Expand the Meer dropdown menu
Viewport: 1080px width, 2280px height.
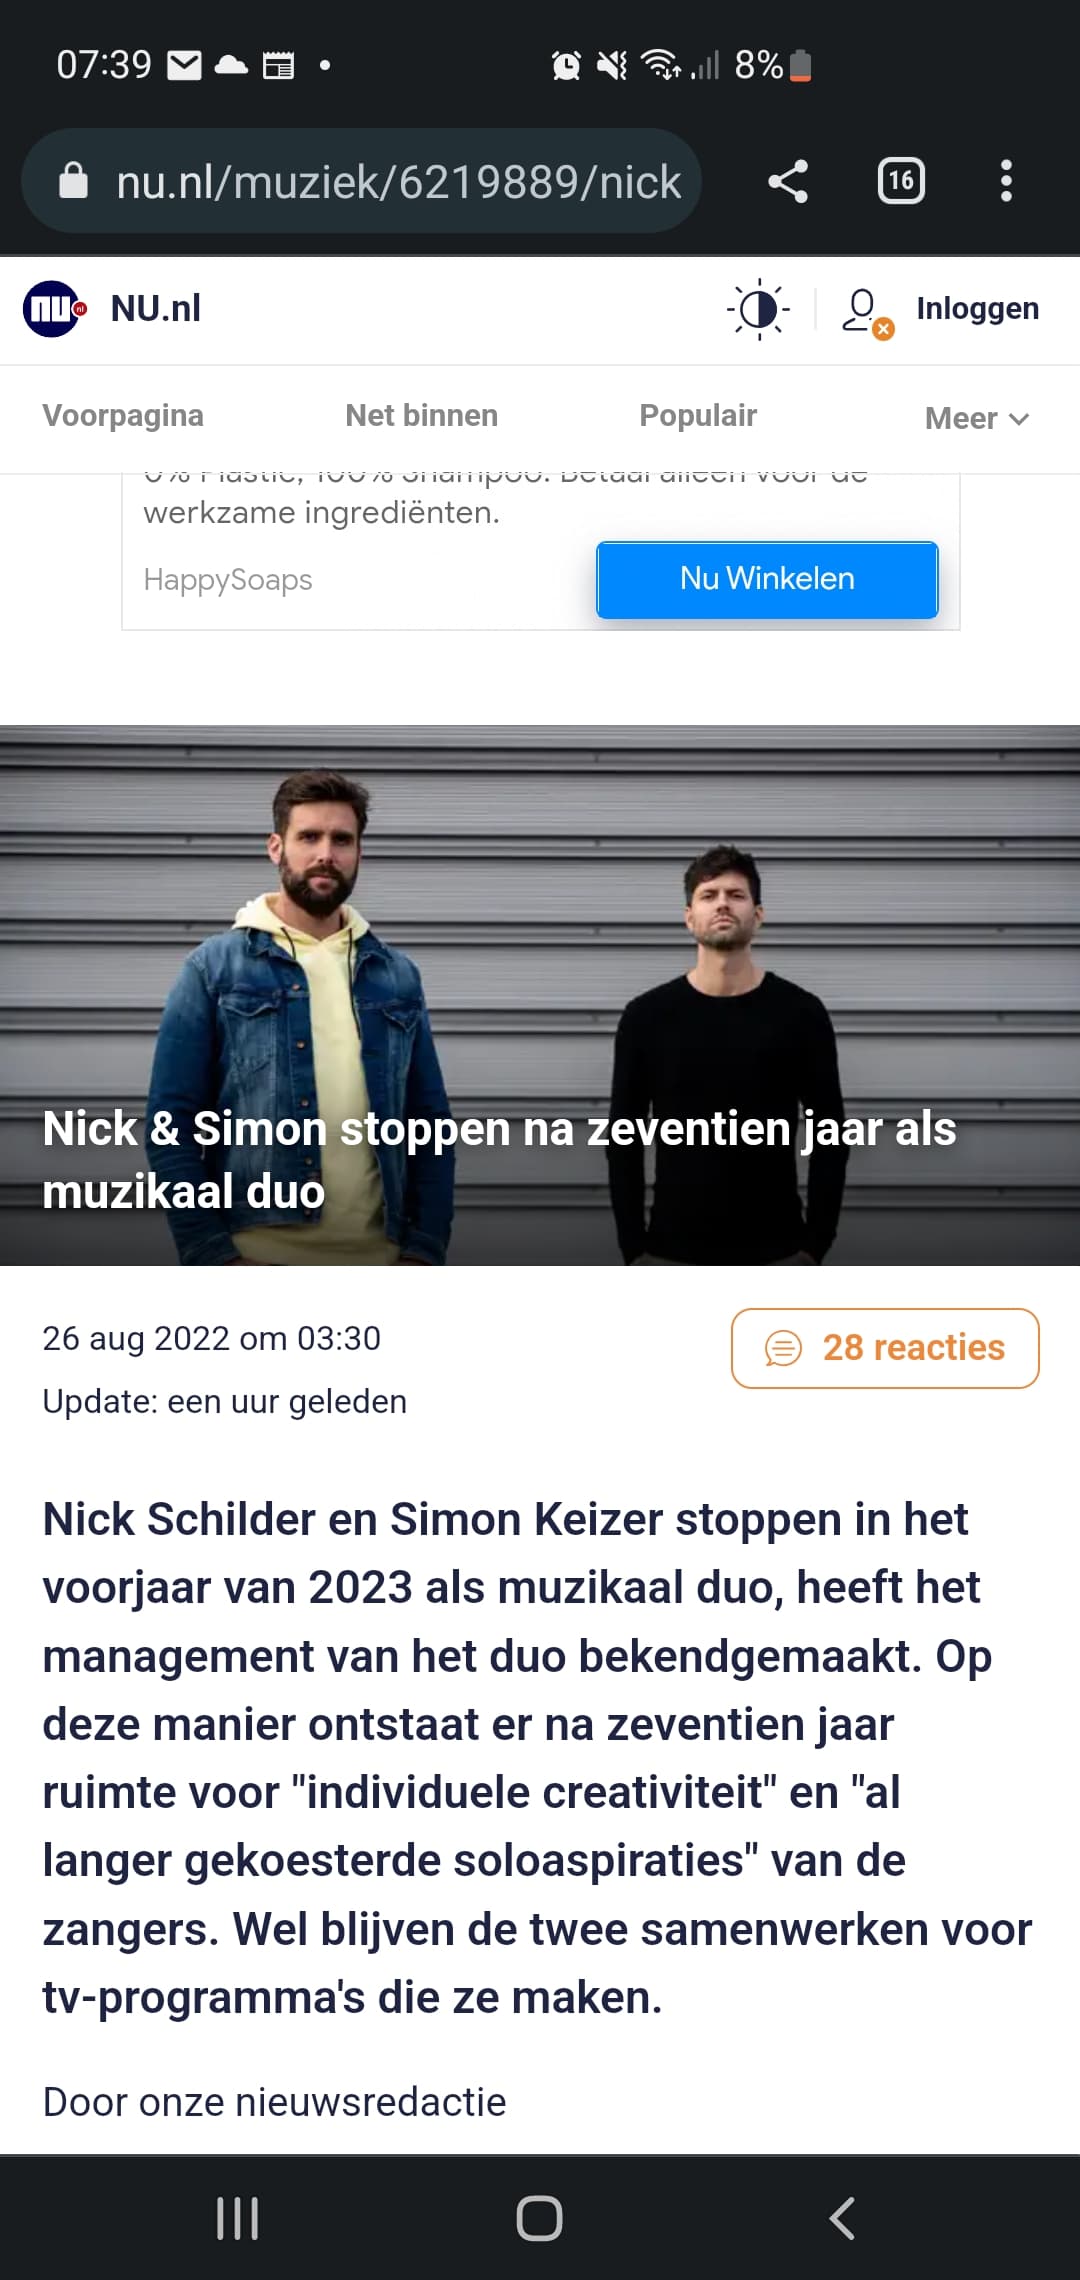tap(977, 418)
